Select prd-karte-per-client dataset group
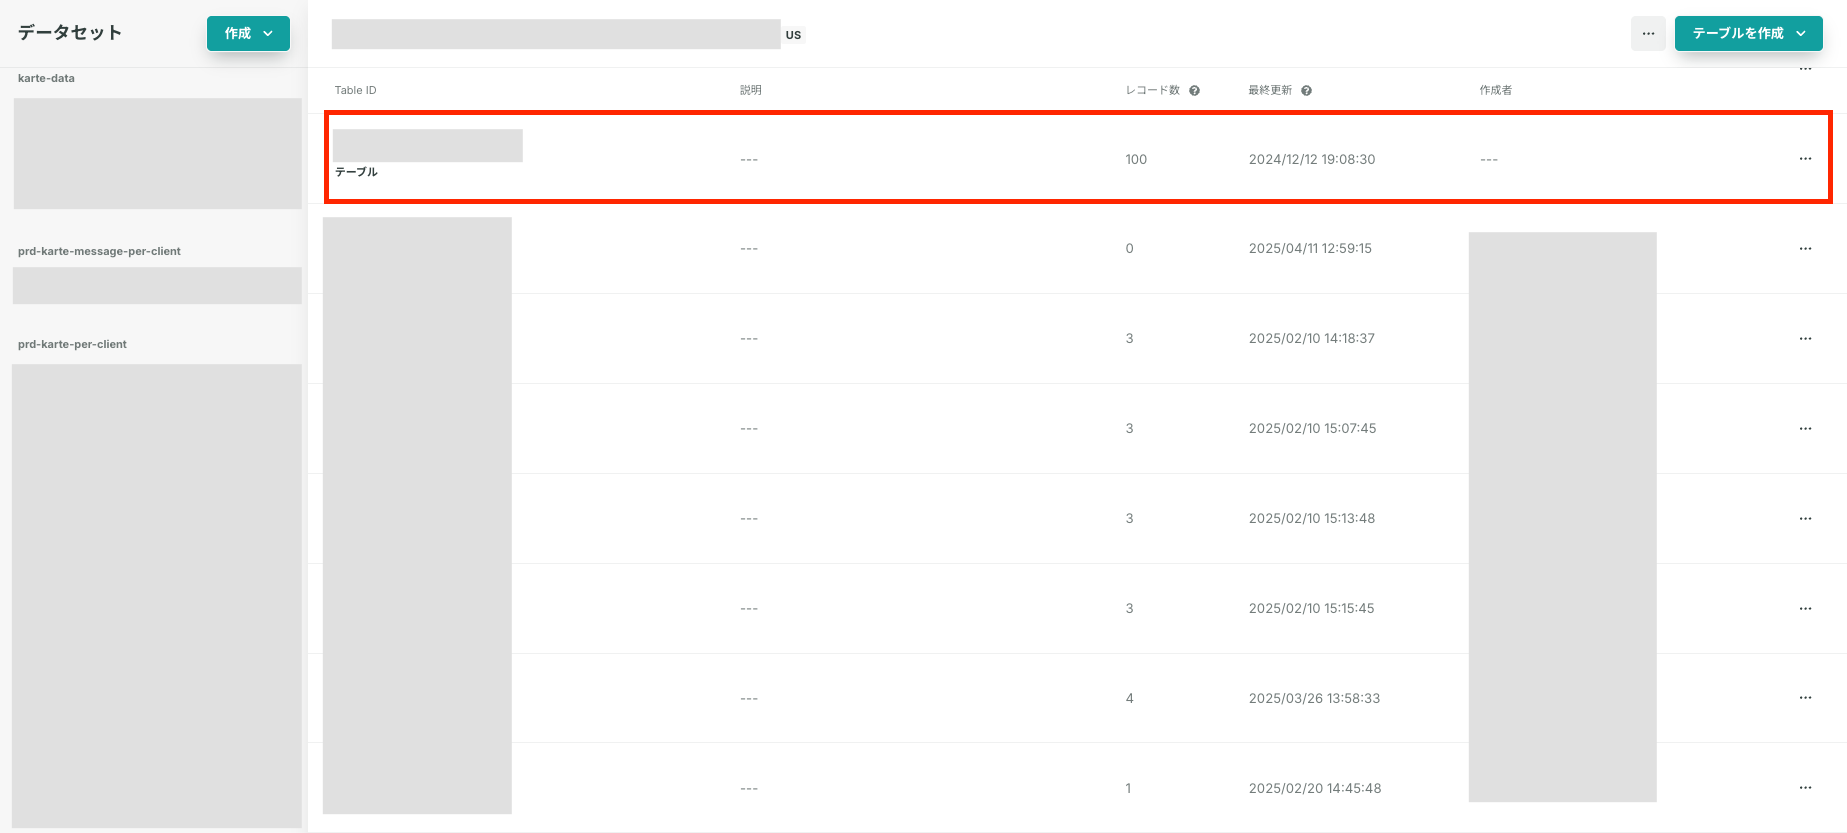Image resolution: width=1847 pixels, height=833 pixels. 72,344
